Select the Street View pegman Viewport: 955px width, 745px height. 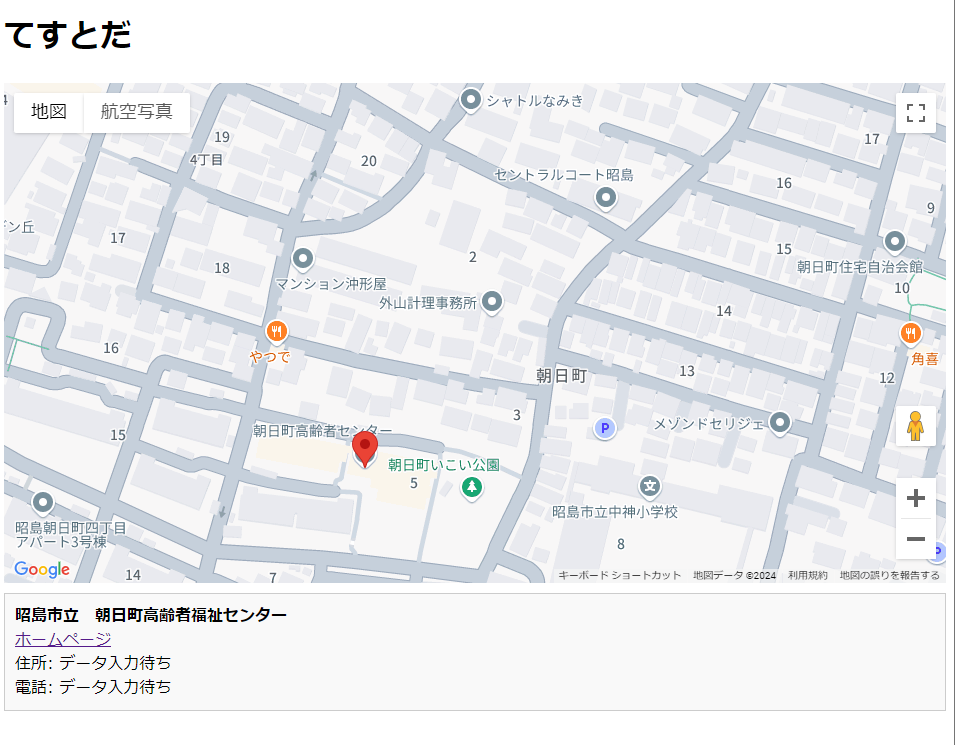pyautogui.click(x=915, y=426)
